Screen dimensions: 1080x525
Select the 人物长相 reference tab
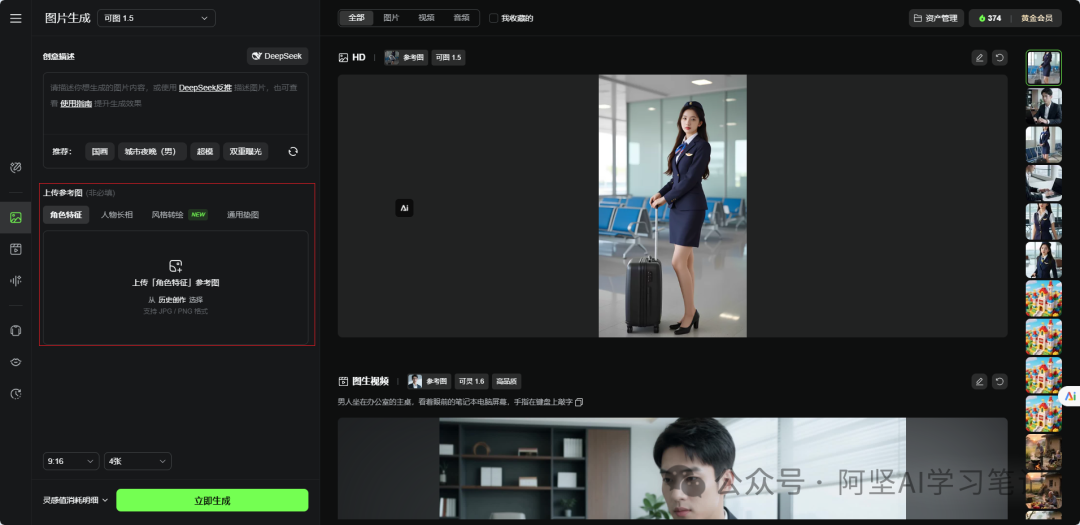click(117, 215)
